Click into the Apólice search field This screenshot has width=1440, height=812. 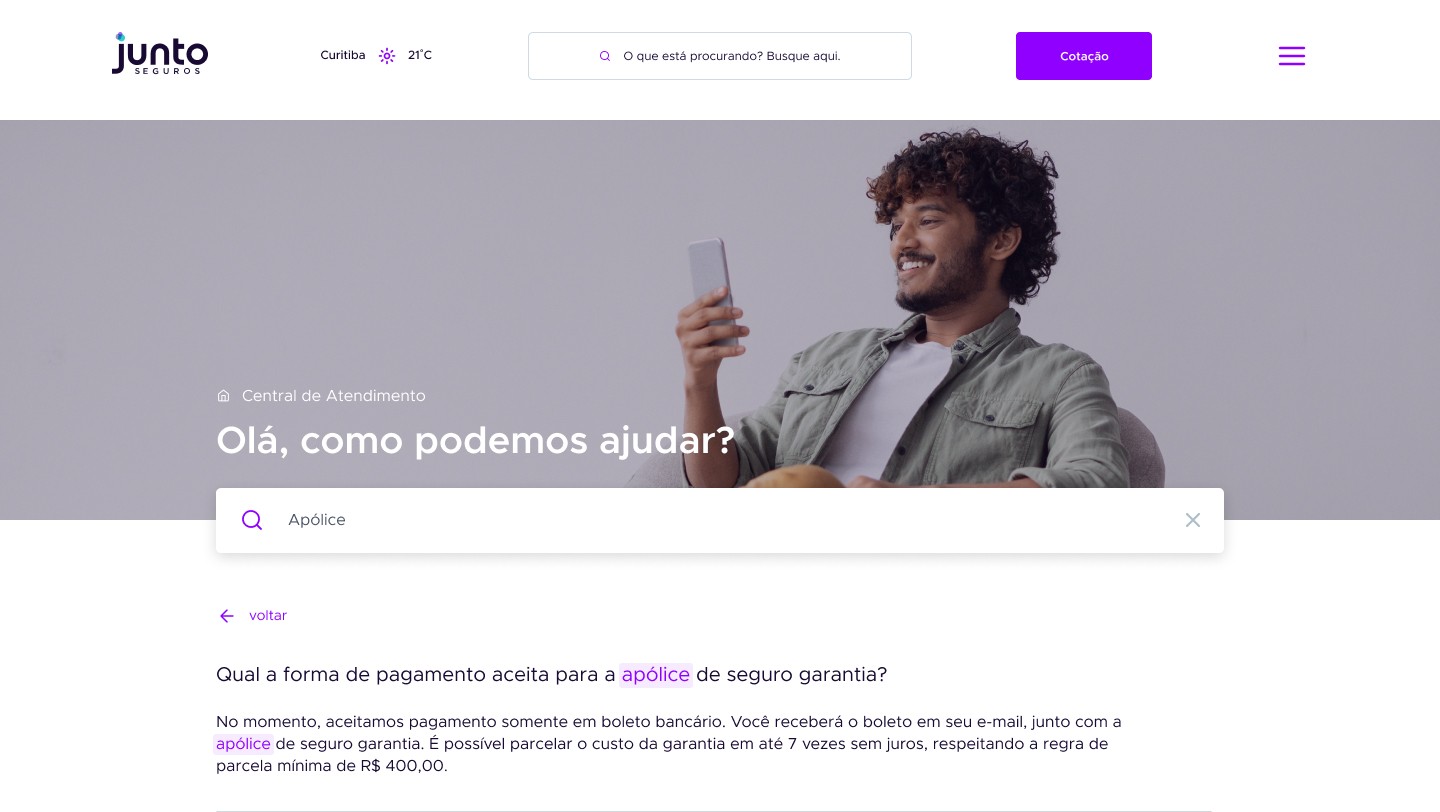[720, 520]
